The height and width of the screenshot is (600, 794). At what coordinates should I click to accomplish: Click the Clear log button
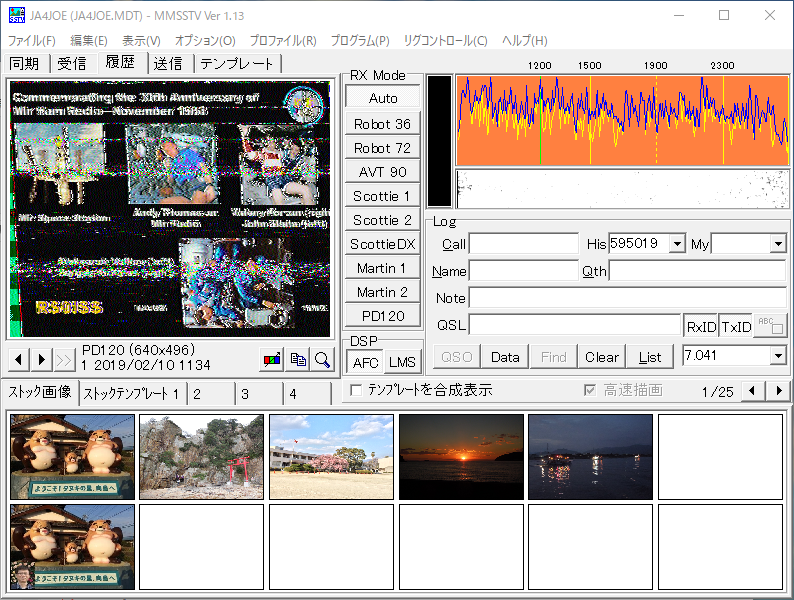(x=602, y=357)
